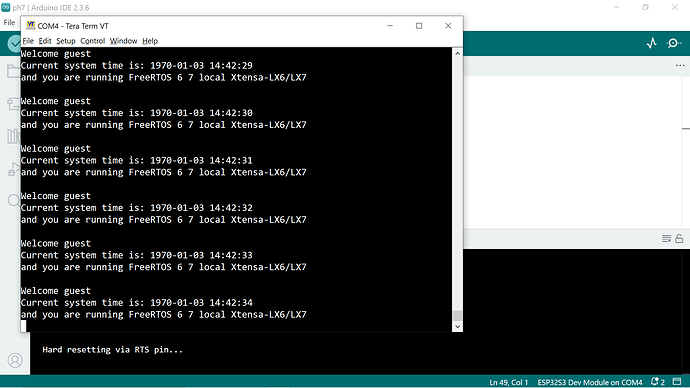Click the Tera Term window title icon

[30, 26]
